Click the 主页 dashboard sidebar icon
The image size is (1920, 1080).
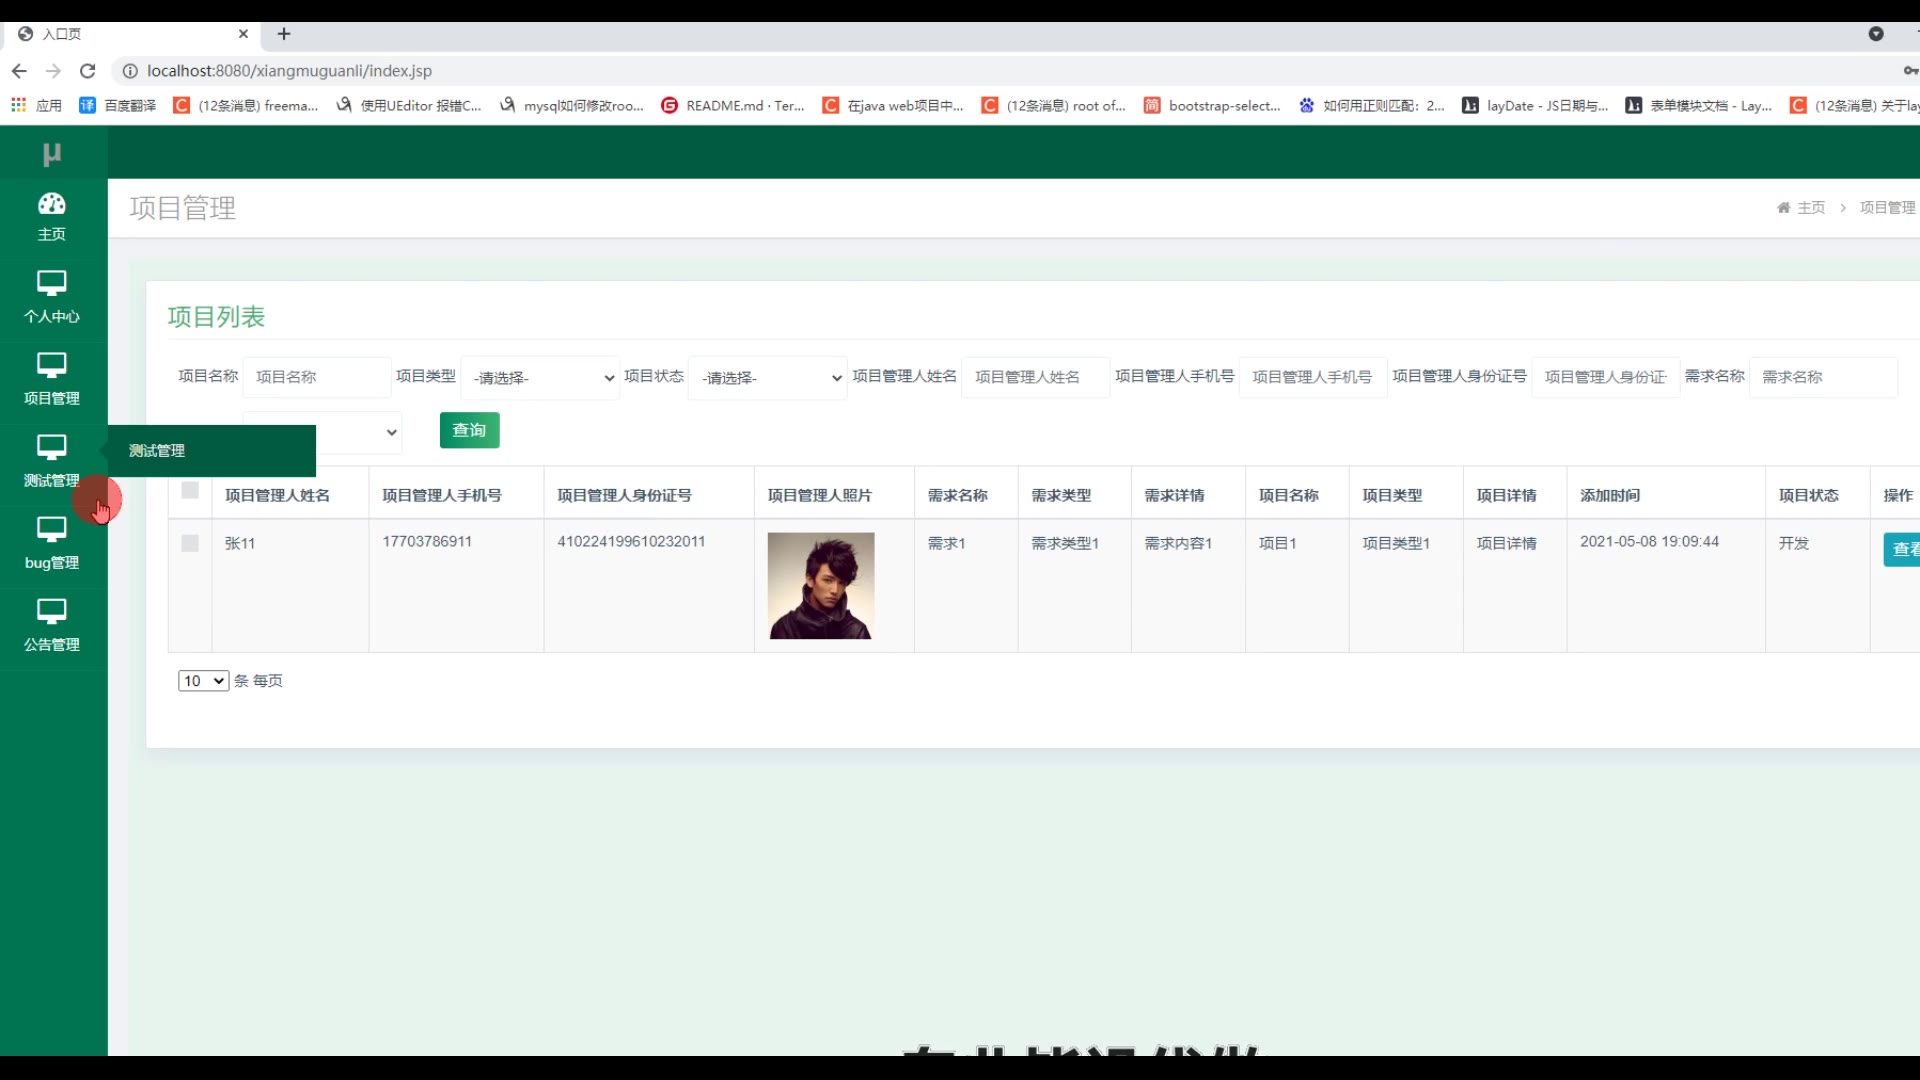point(52,204)
